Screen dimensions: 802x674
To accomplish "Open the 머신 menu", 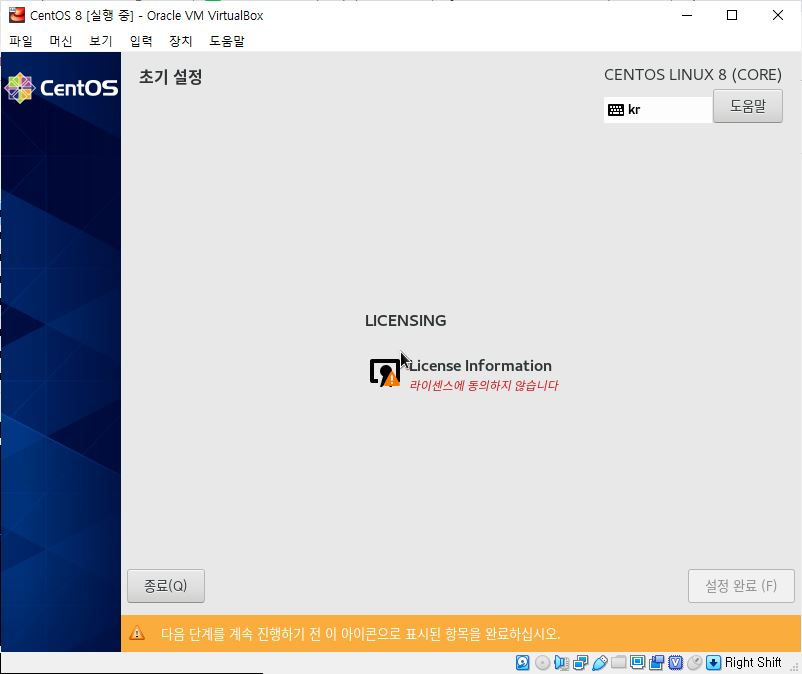I will pyautogui.click(x=60, y=41).
